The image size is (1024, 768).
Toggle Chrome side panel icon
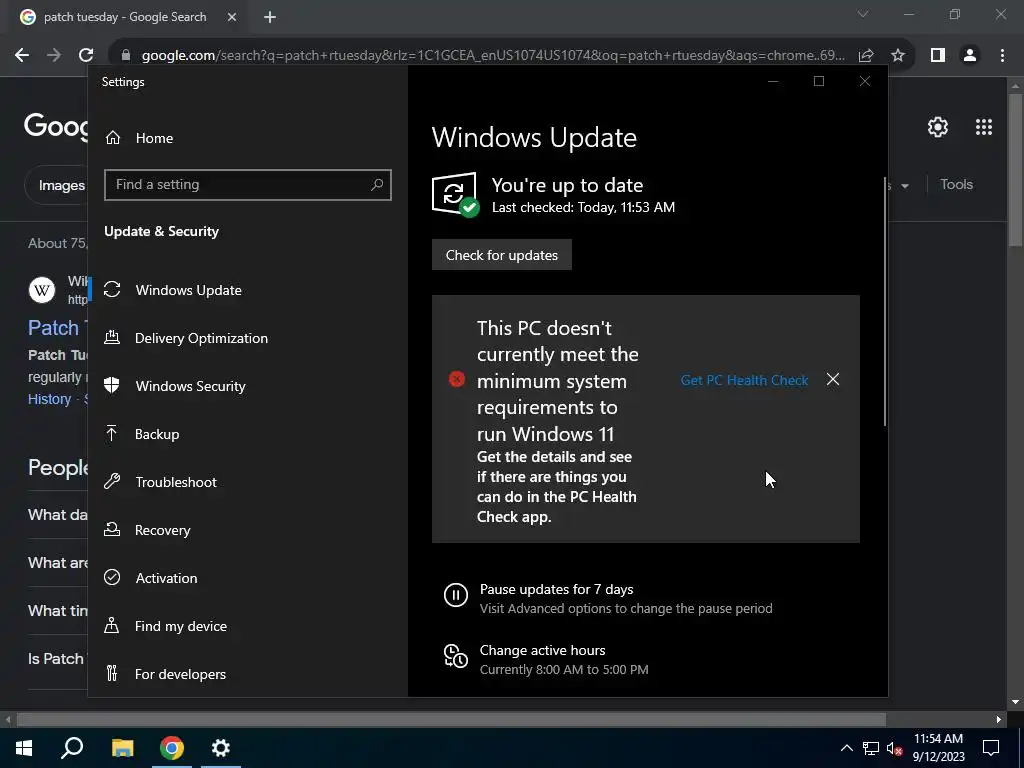[x=938, y=56]
